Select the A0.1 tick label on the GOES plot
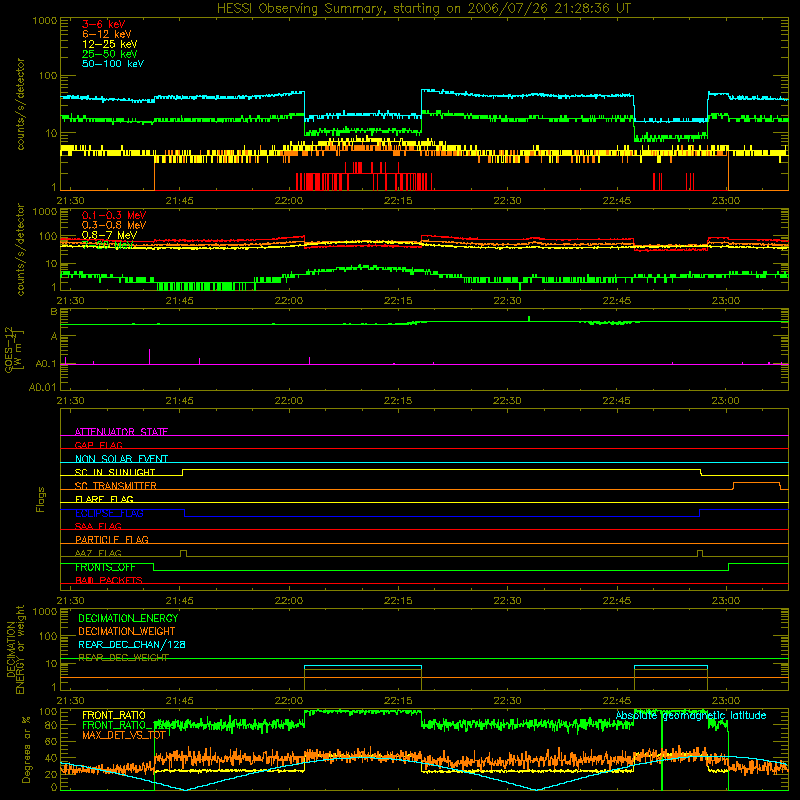 pyautogui.click(x=46, y=364)
